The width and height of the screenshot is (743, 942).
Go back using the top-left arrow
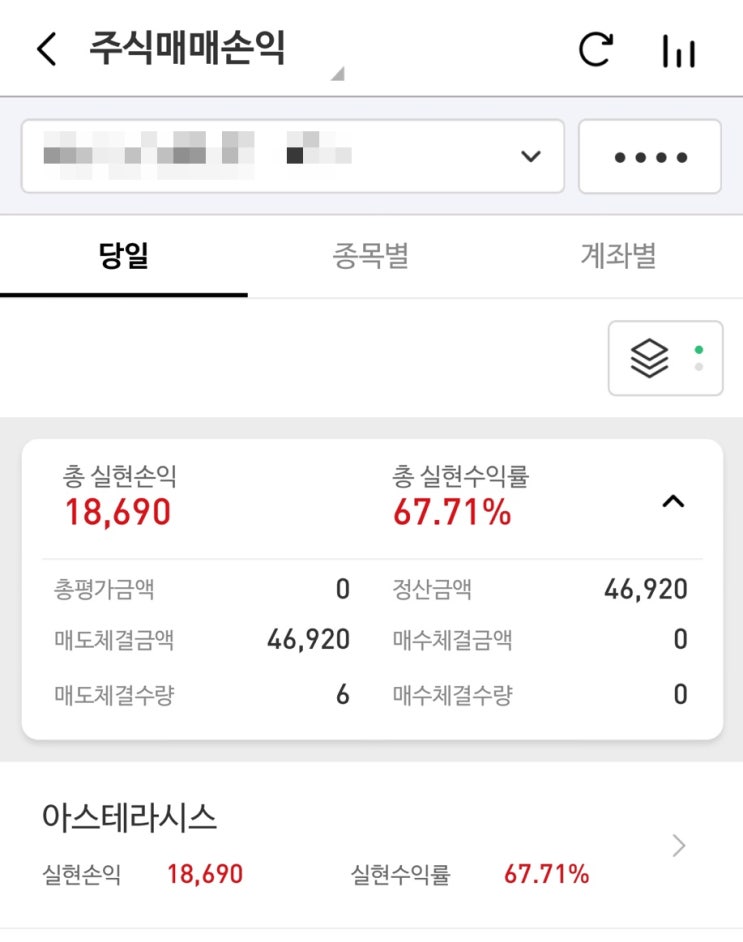click(47, 49)
